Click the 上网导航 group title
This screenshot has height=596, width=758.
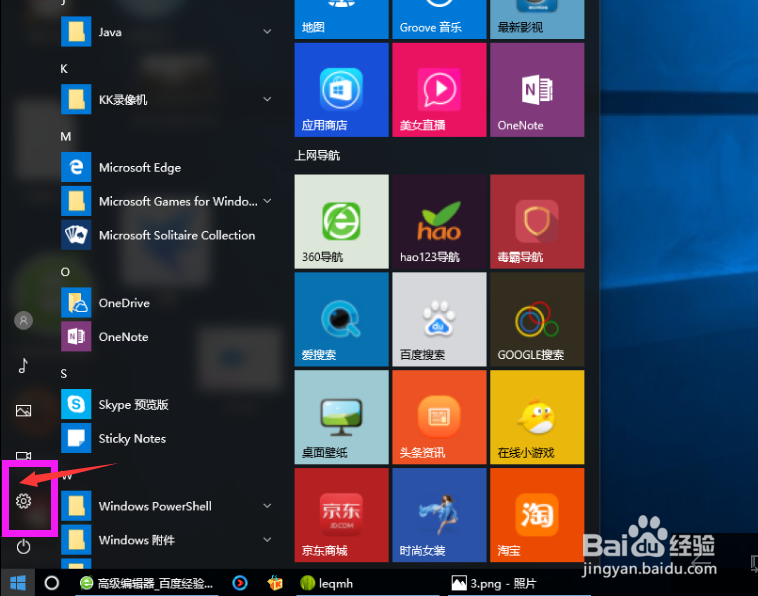[x=317, y=156]
